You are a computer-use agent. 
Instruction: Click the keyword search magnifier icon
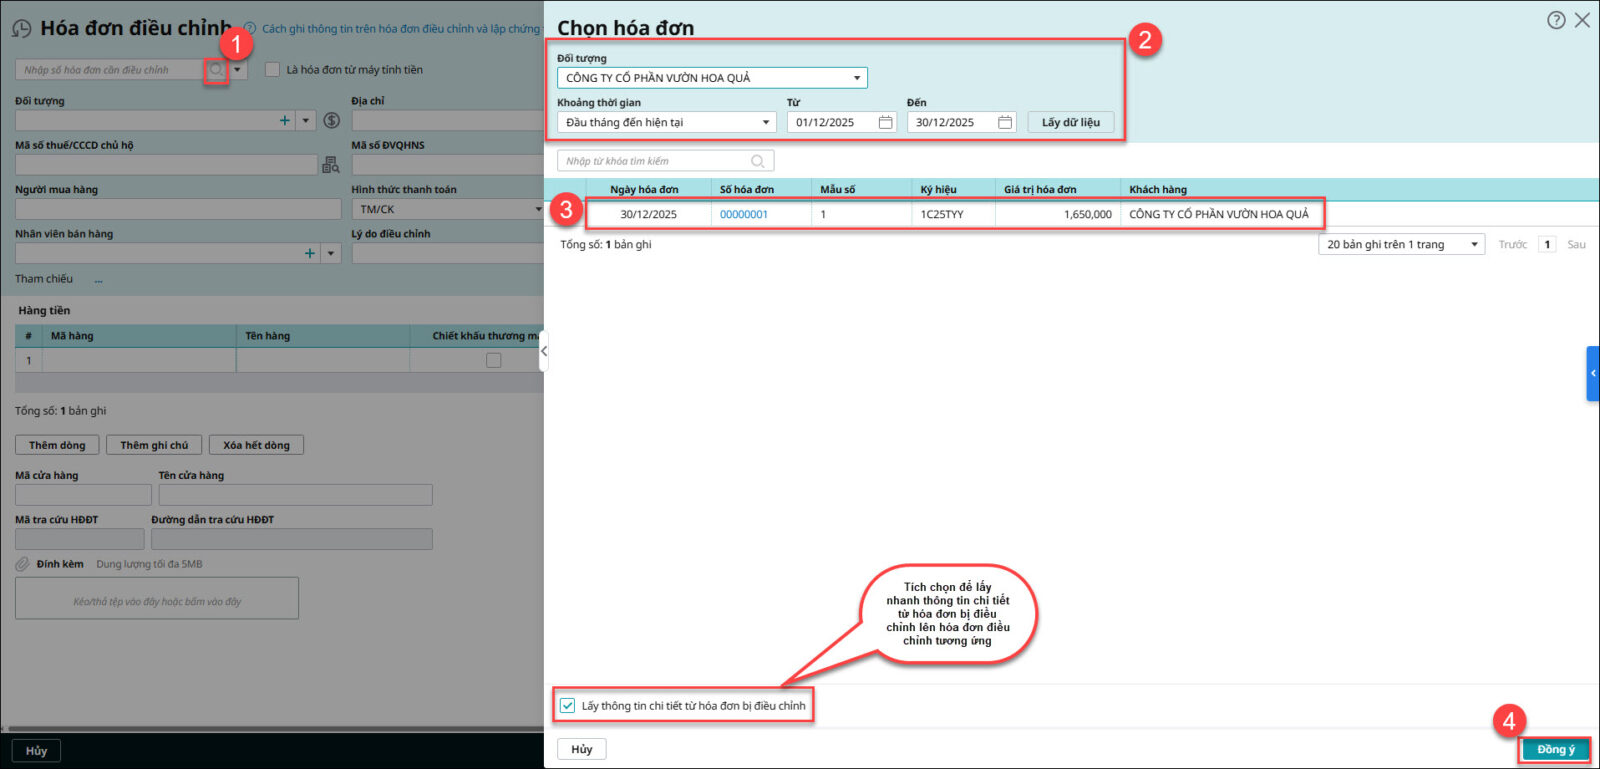758,161
